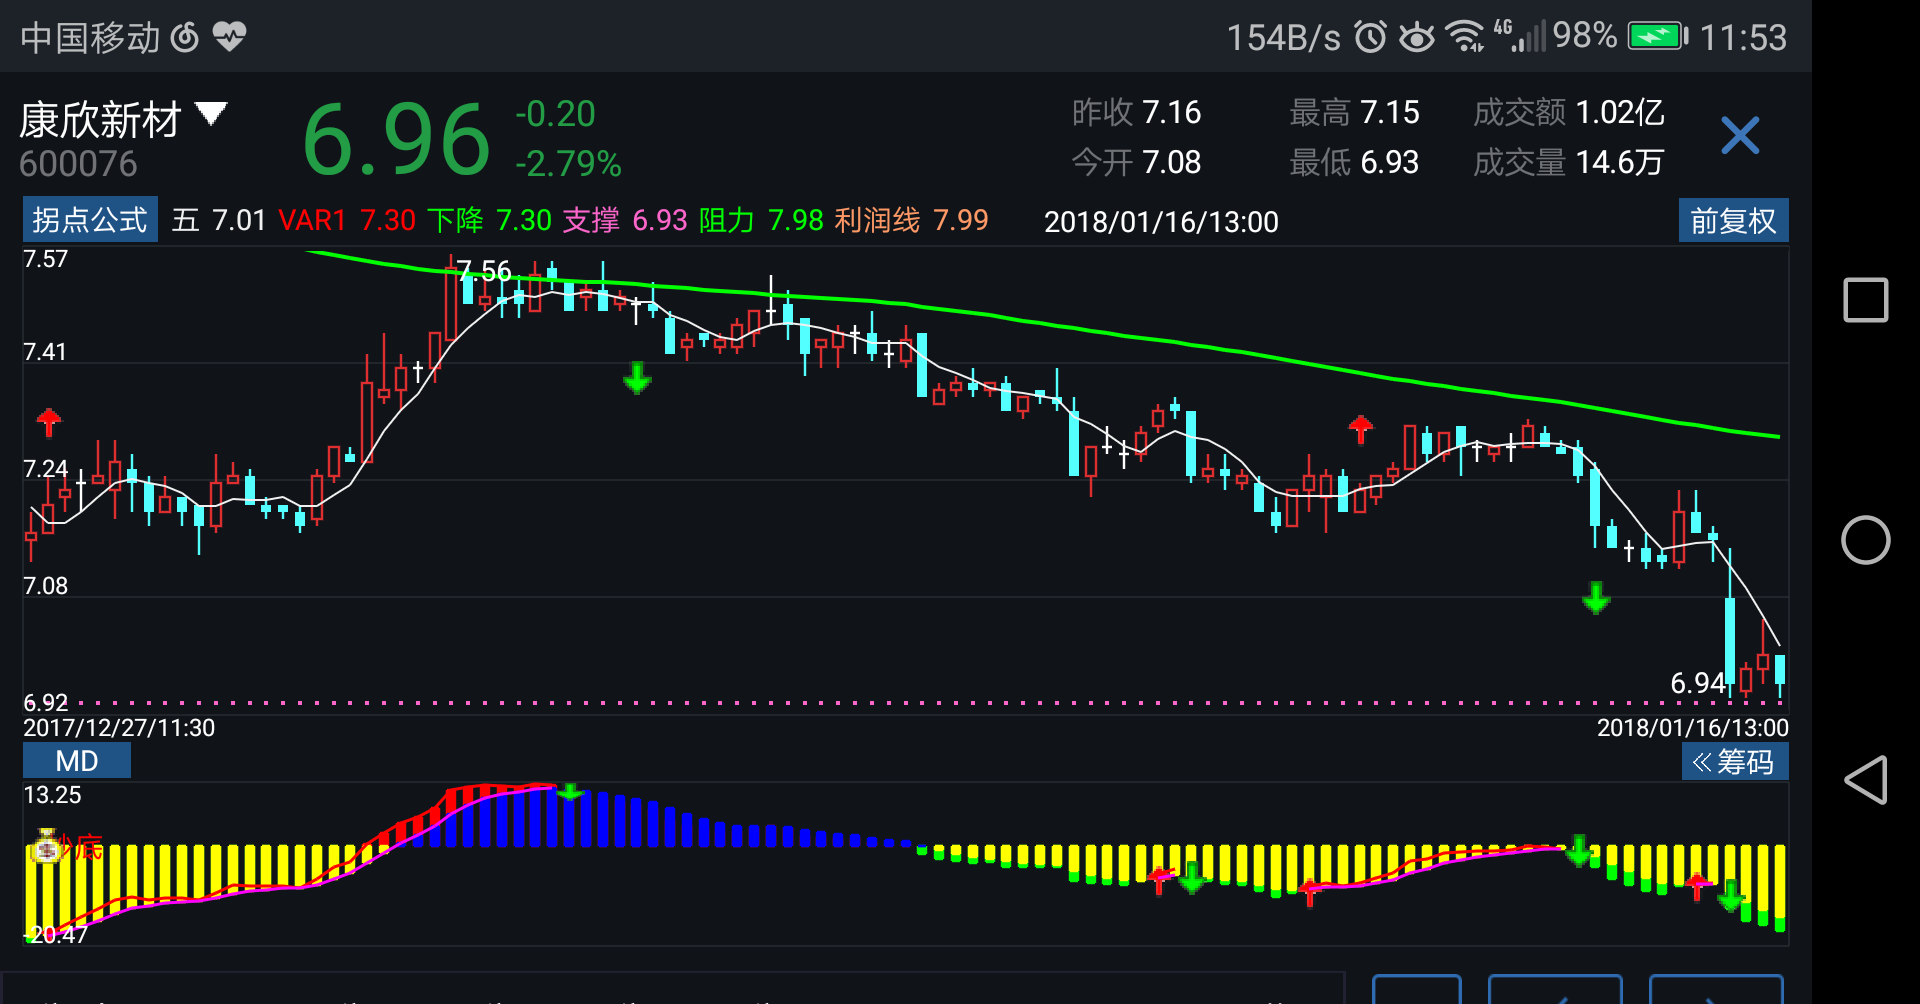Tap the percent change -2.79%

pyautogui.click(x=568, y=164)
